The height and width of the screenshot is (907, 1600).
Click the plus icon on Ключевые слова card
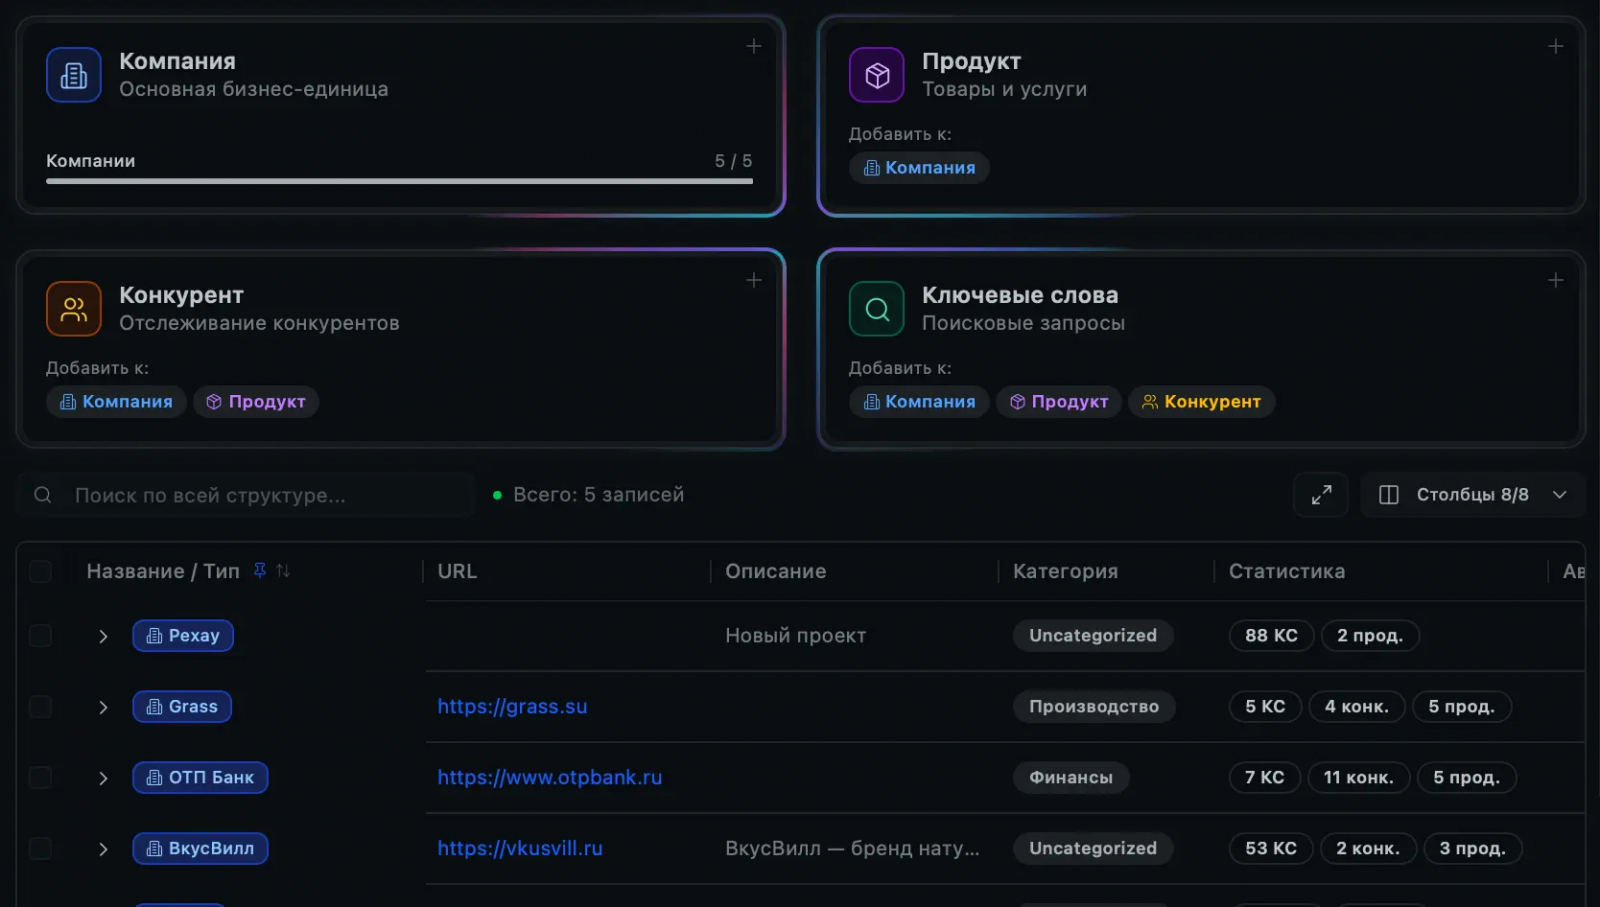click(1556, 280)
